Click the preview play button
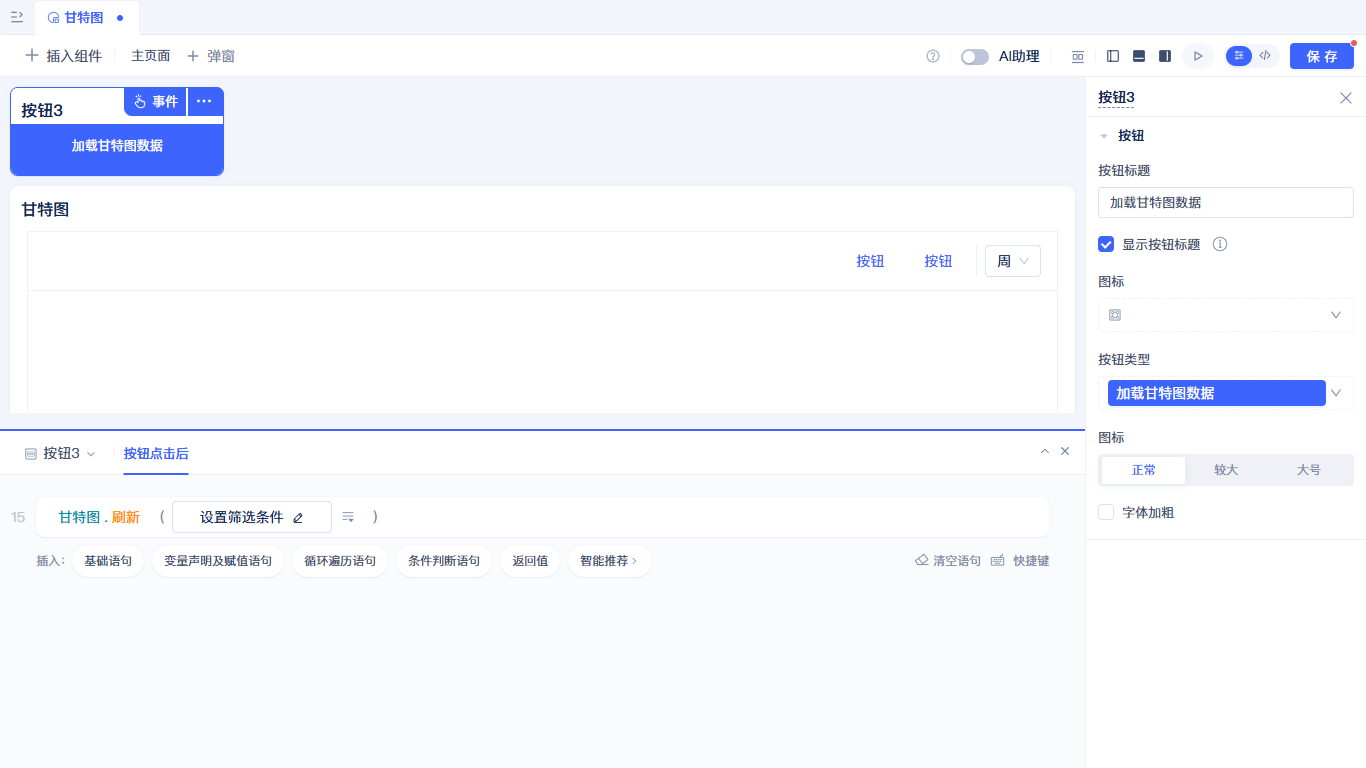 (x=1198, y=56)
